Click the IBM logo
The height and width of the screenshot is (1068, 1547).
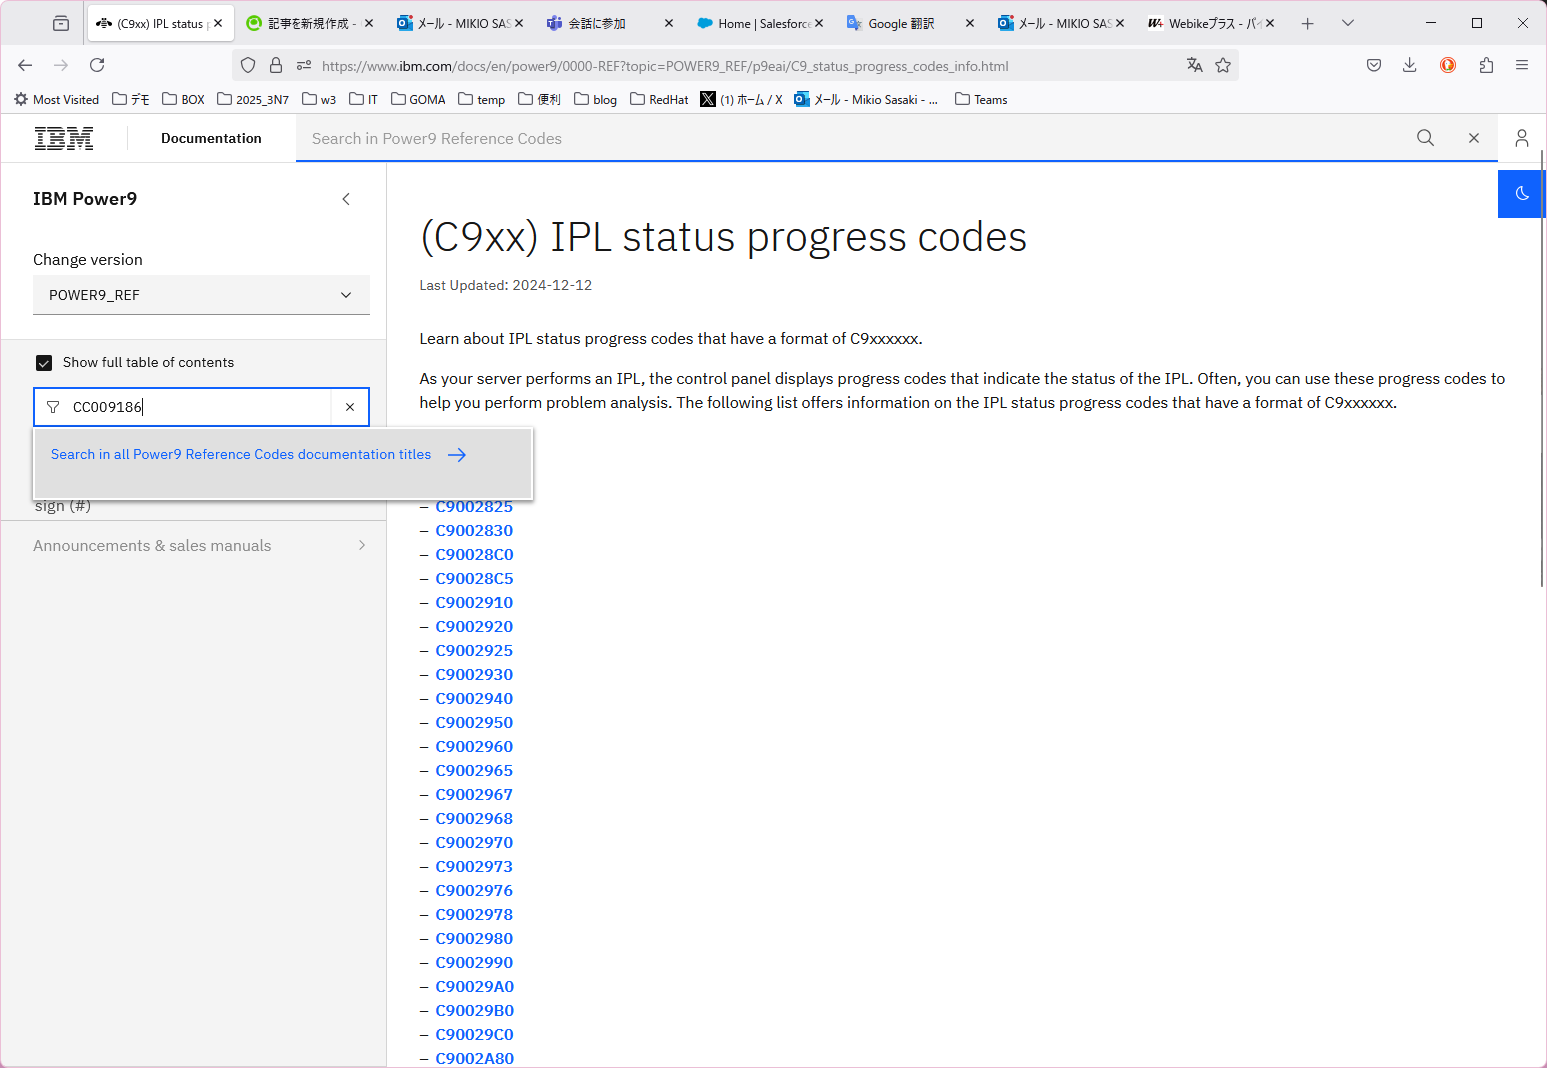click(x=64, y=138)
